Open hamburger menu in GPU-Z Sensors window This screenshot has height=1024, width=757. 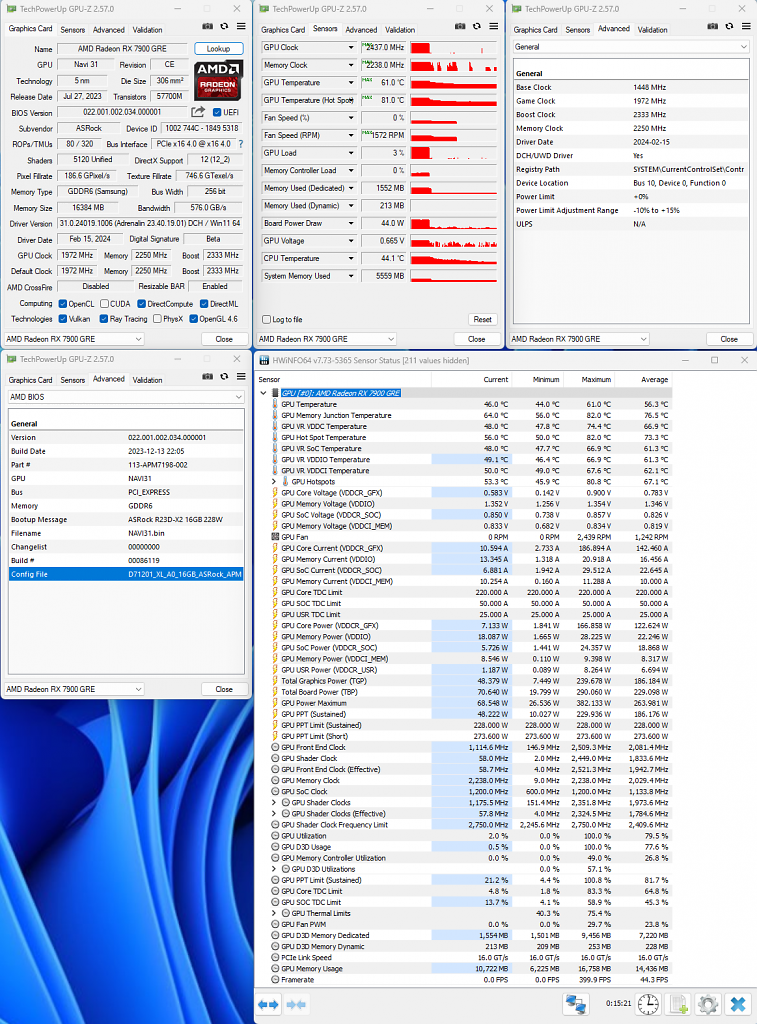tap(494, 27)
